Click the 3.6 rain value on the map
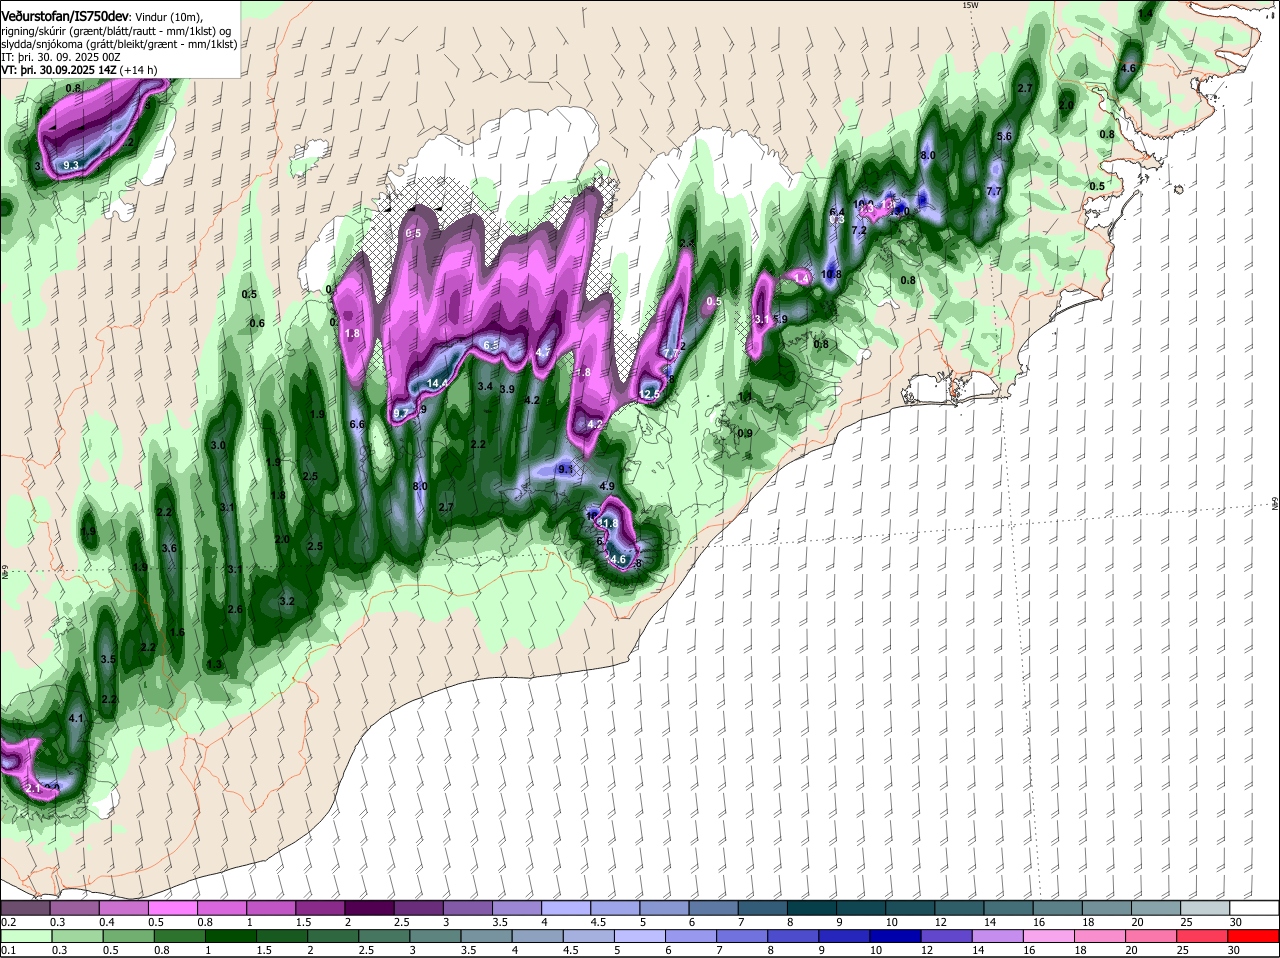The width and height of the screenshot is (1280, 958). click(x=169, y=548)
